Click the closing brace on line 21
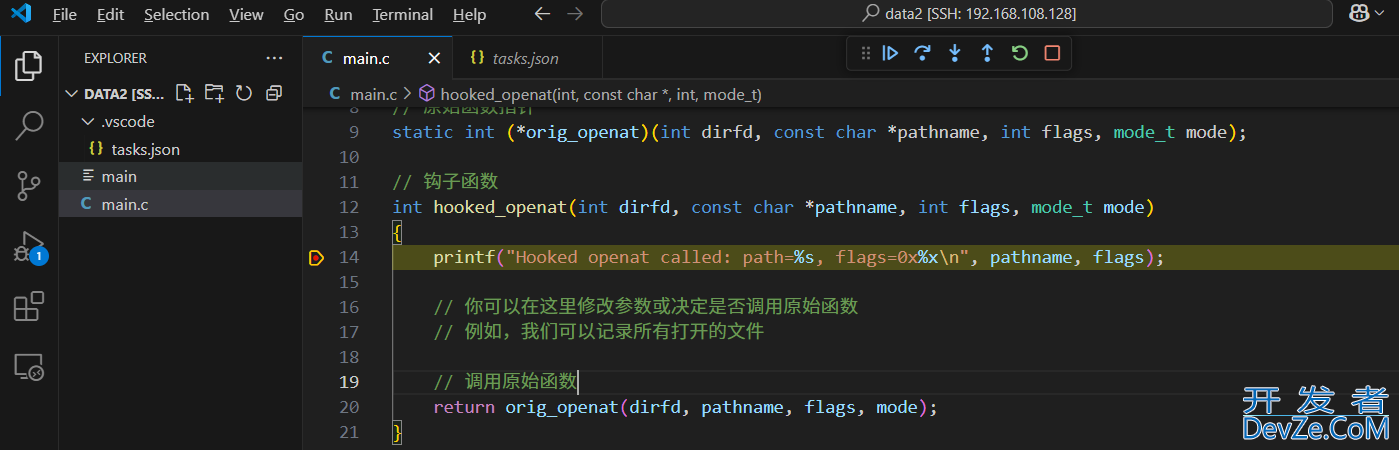 397,432
